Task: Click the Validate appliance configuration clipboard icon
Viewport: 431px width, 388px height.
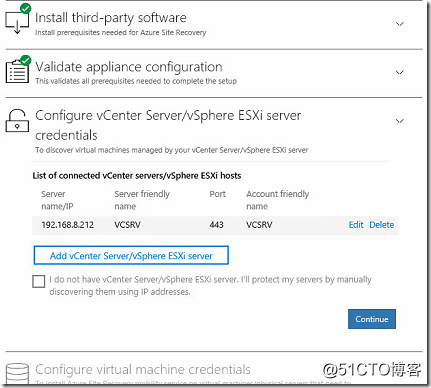Action: [17, 70]
